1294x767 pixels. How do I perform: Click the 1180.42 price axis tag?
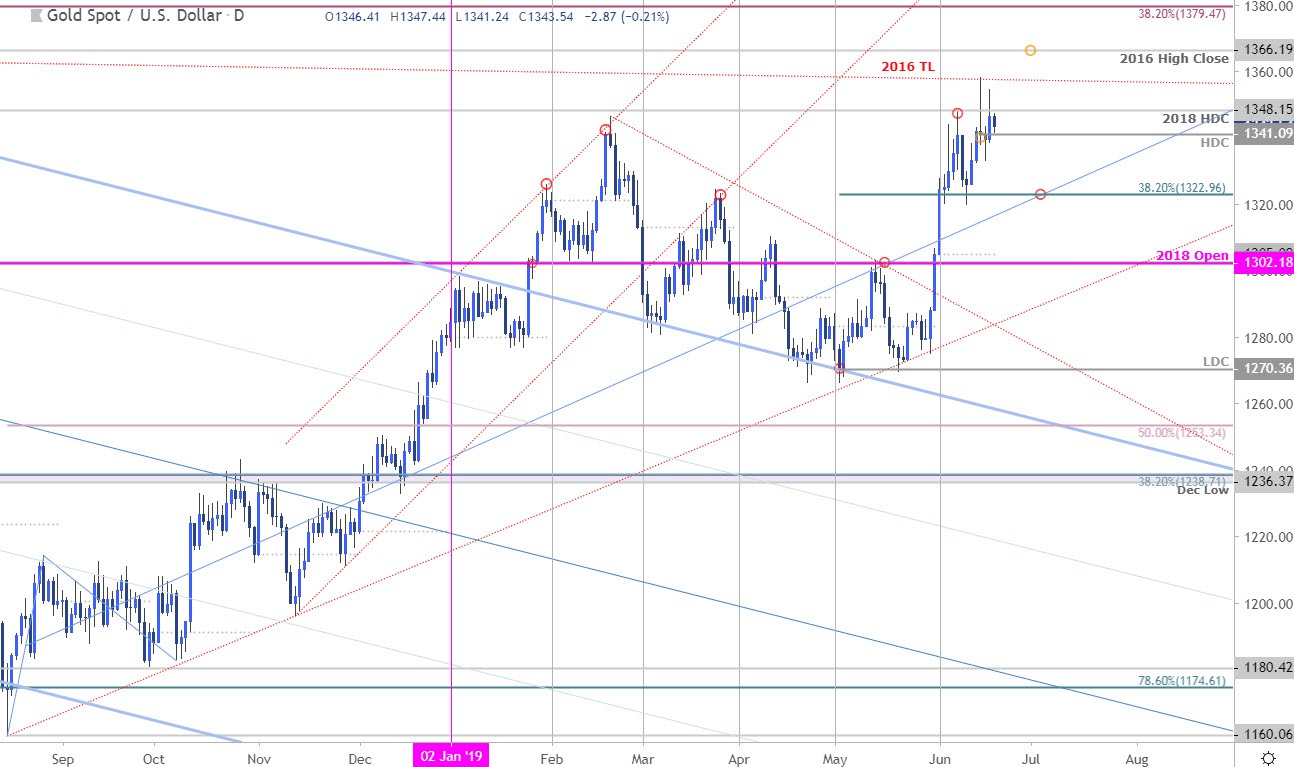click(1263, 667)
